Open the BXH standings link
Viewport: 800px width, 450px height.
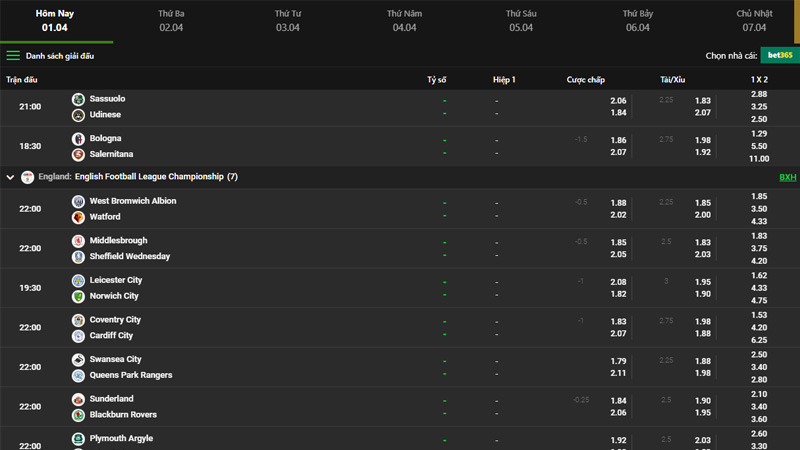(x=787, y=177)
